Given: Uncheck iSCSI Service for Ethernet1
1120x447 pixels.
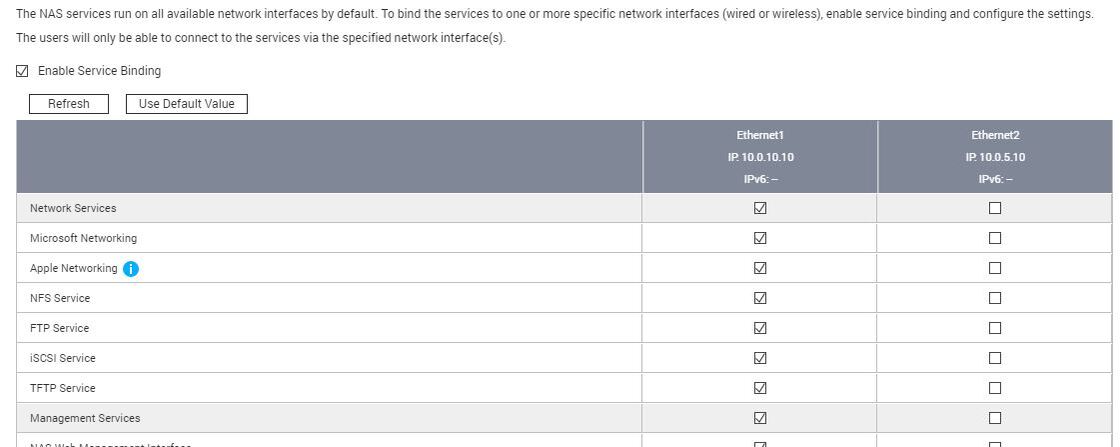Looking at the screenshot, I should [x=760, y=358].
